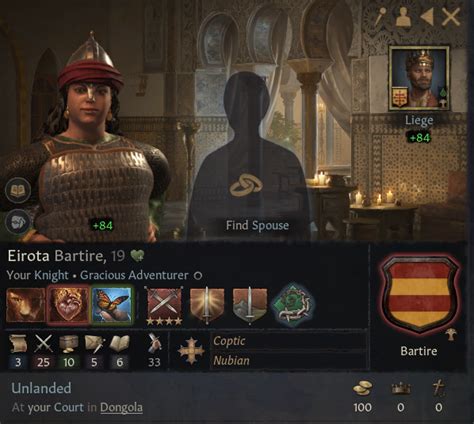
Task: Click the pin character icon at top
Action: point(379,16)
